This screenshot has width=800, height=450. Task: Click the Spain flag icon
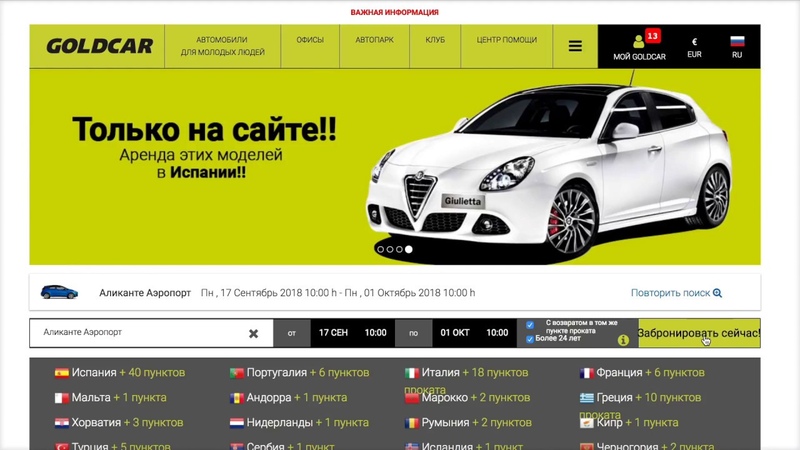click(62, 373)
